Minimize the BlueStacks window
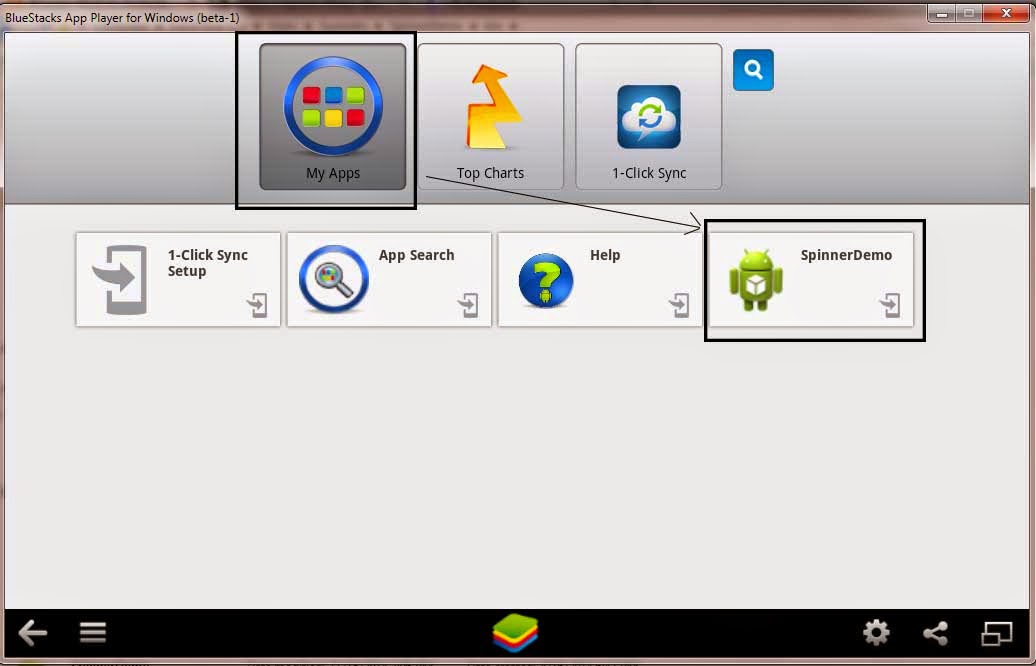 tap(942, 13)
